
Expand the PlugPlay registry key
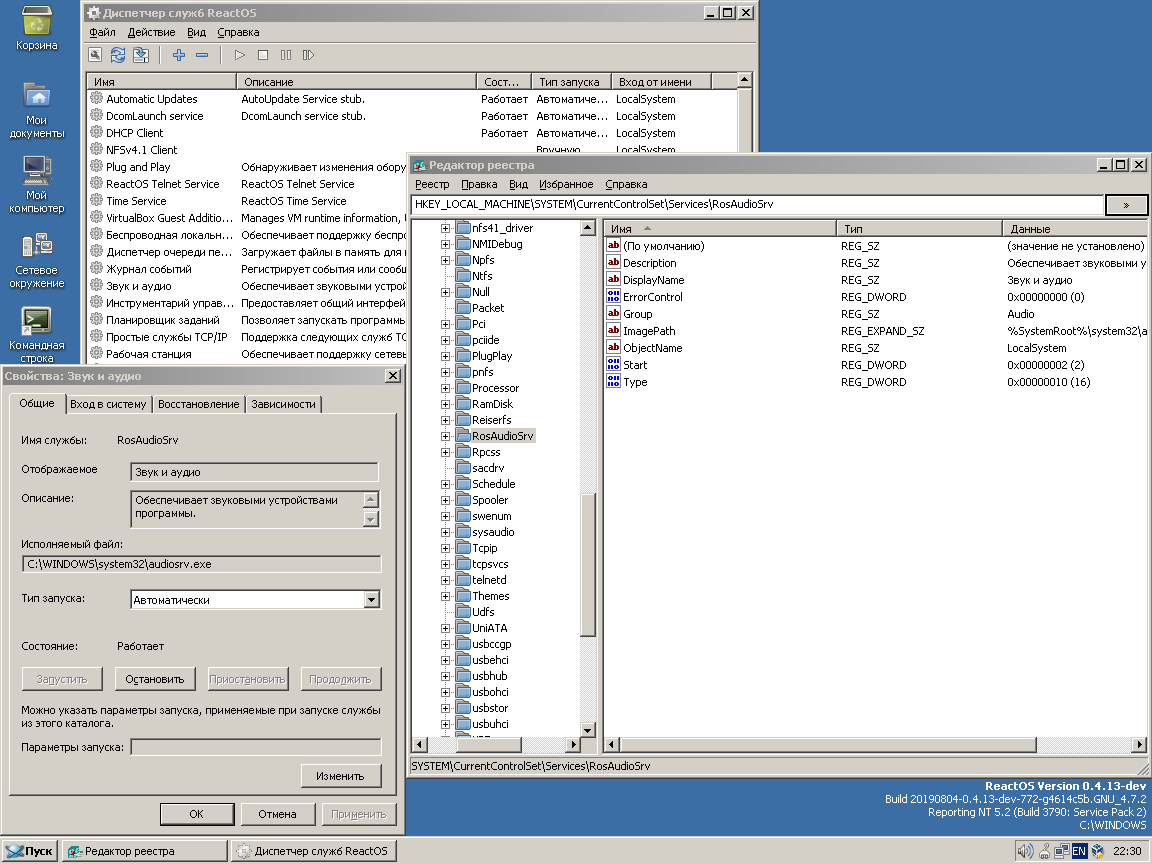tap(445, 356)
